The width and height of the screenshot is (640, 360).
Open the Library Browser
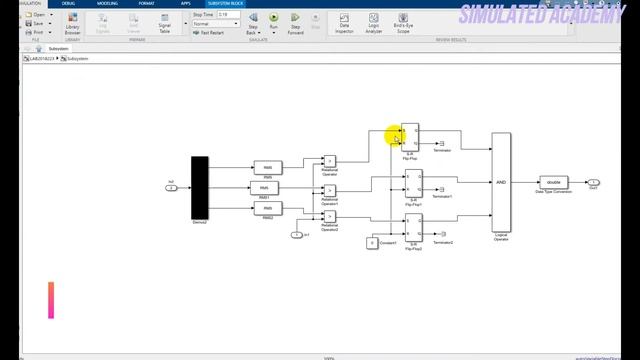(72, 23)
